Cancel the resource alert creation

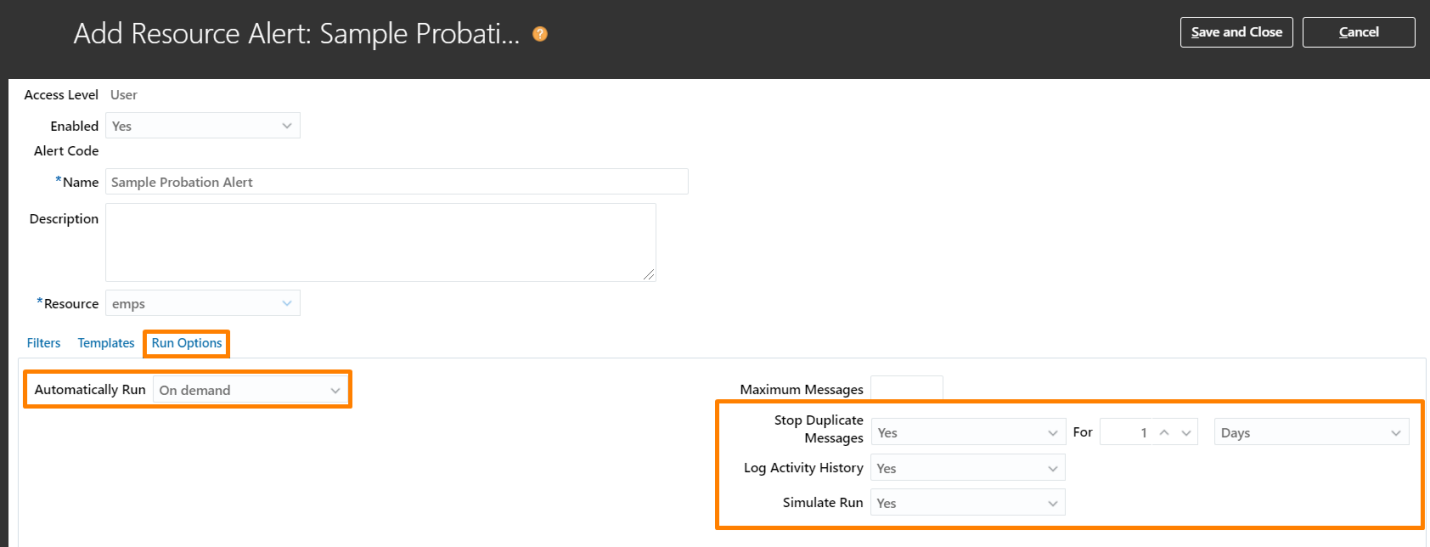(1359, 32)
